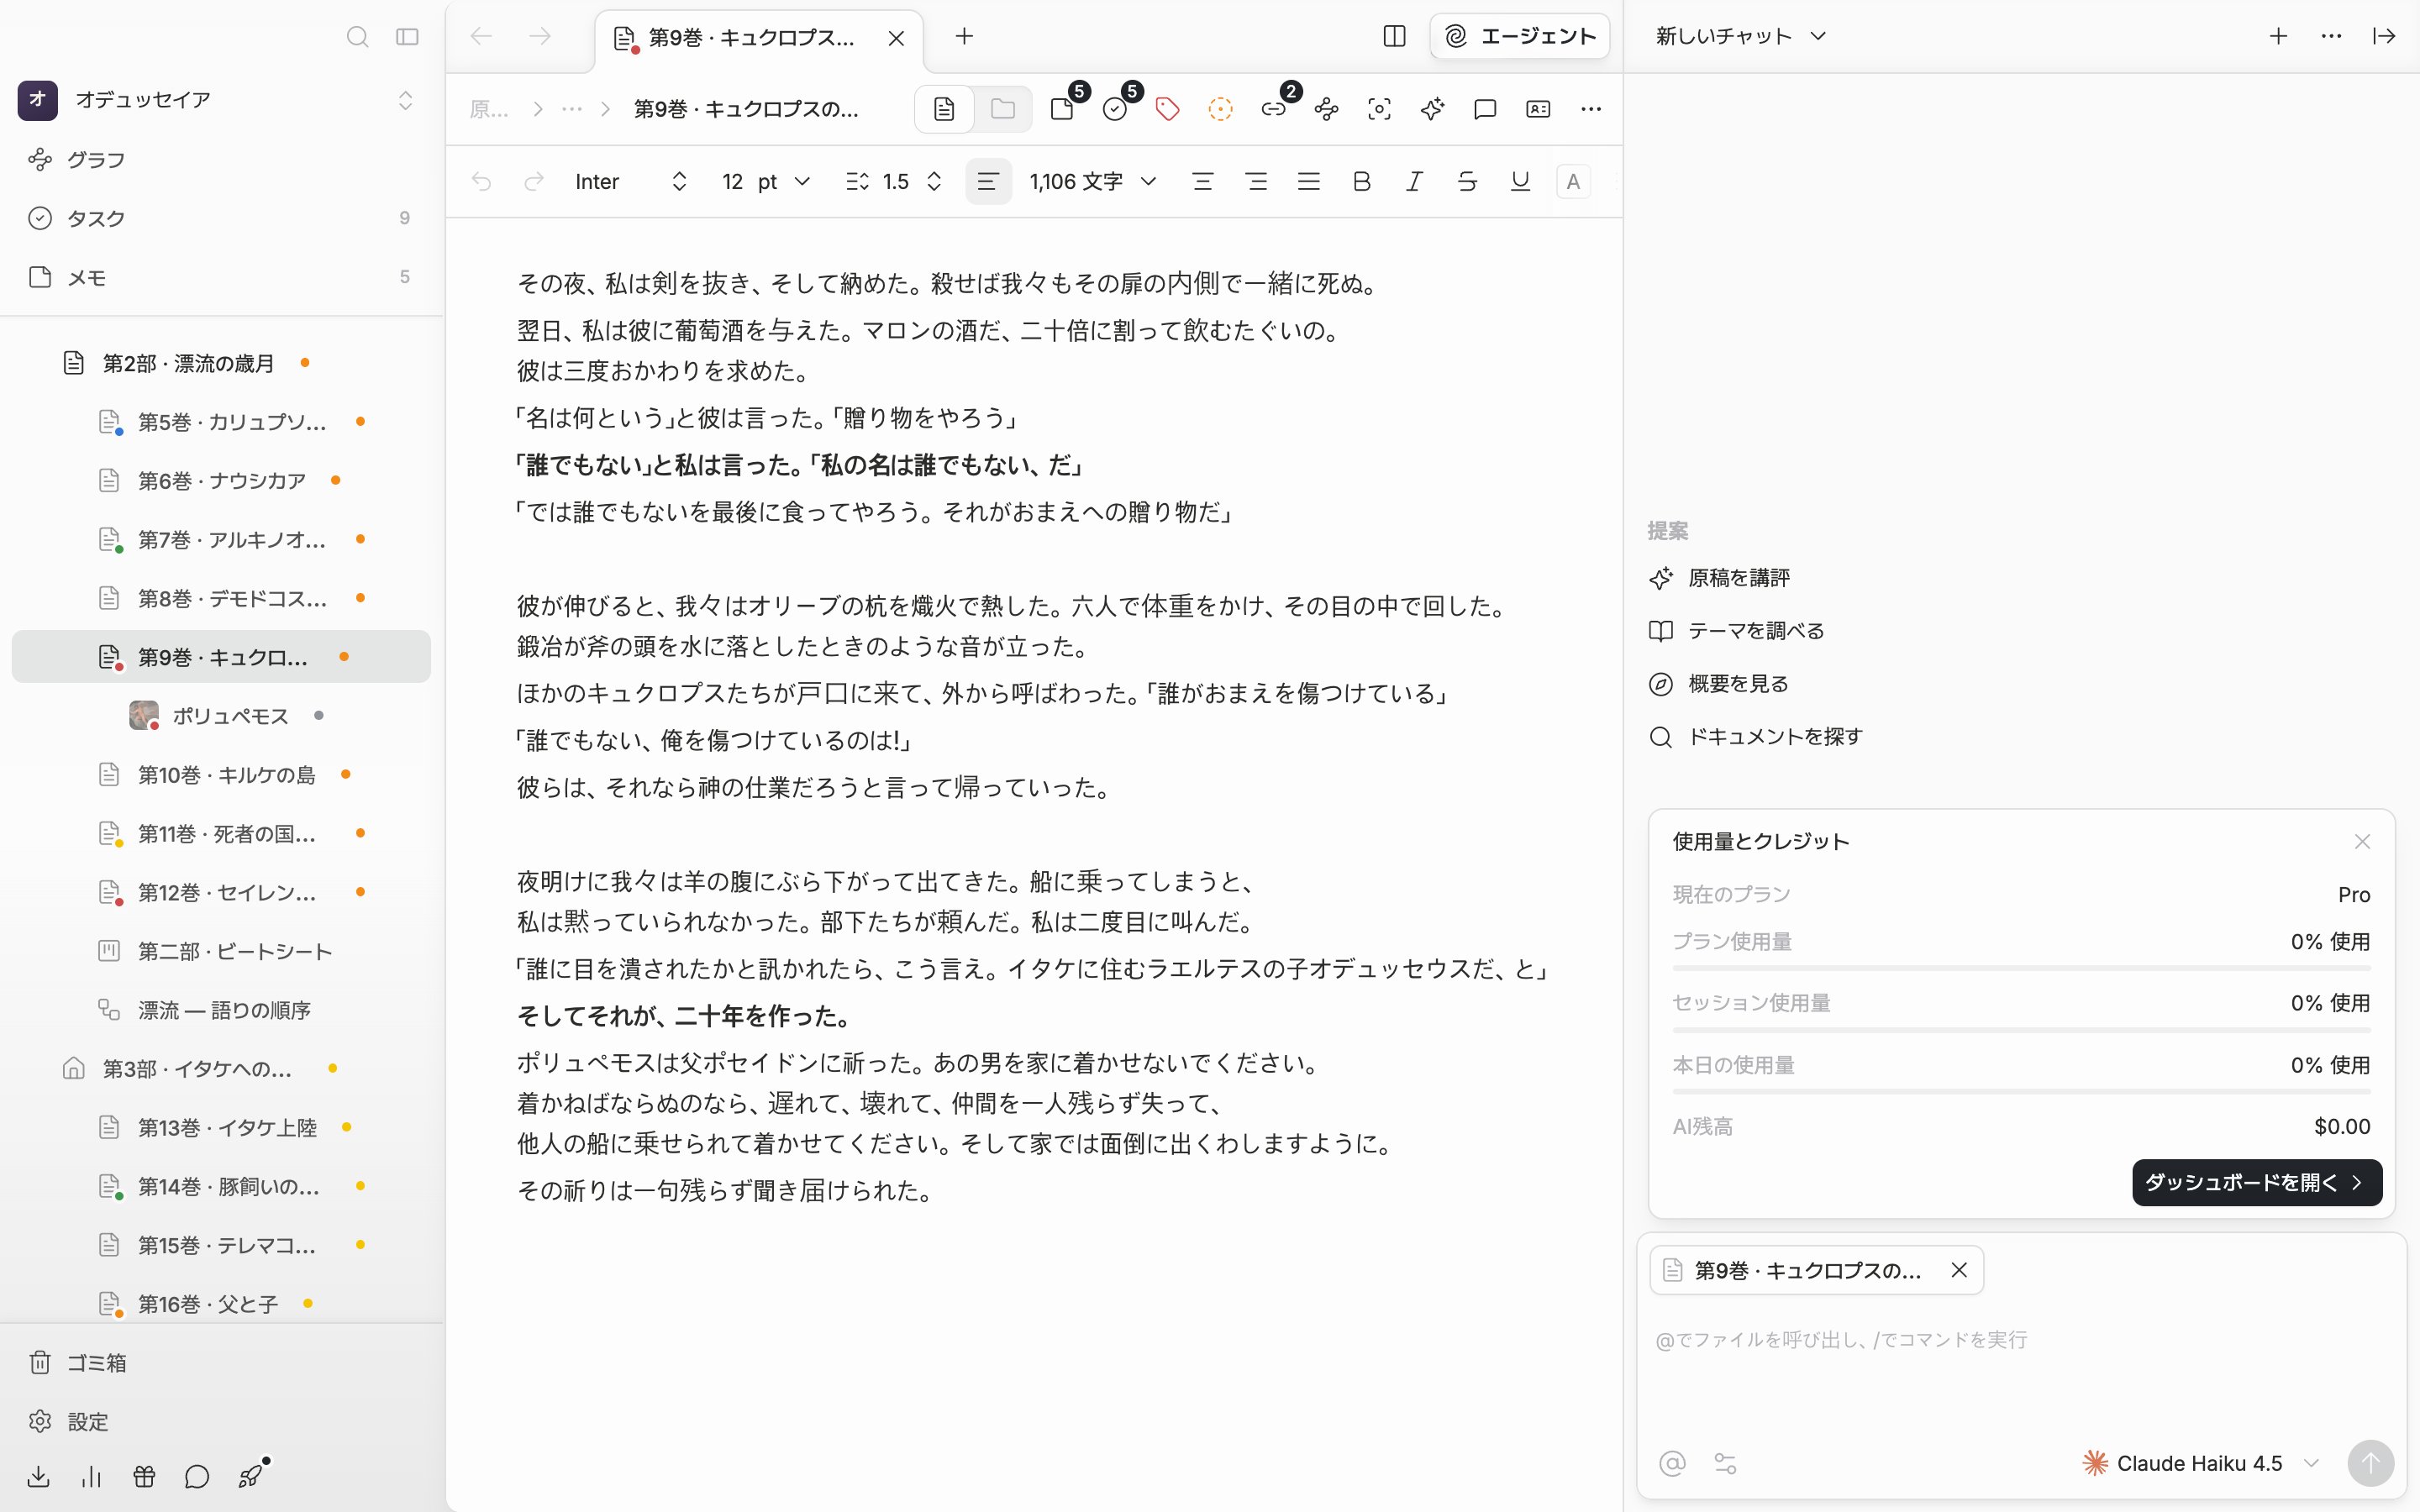
Task: Open a new tab with plus icon
Action: (x=964, y=37)
